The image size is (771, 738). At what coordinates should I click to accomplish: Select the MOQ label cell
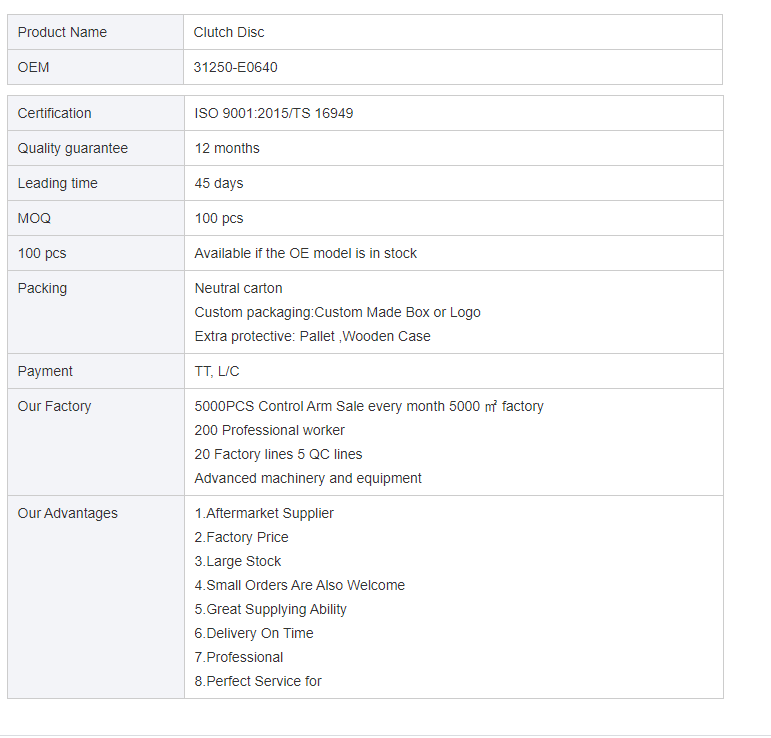point(96,218)
